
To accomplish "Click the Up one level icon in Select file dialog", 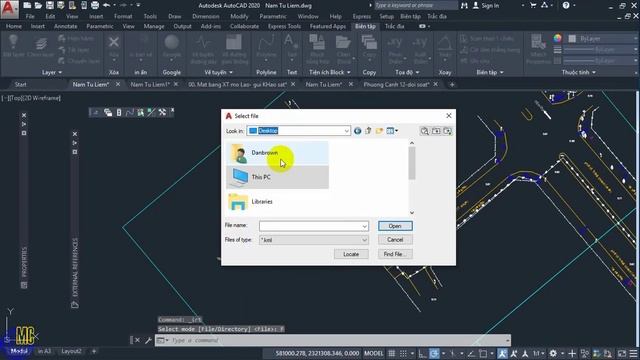I will (368, 131).
